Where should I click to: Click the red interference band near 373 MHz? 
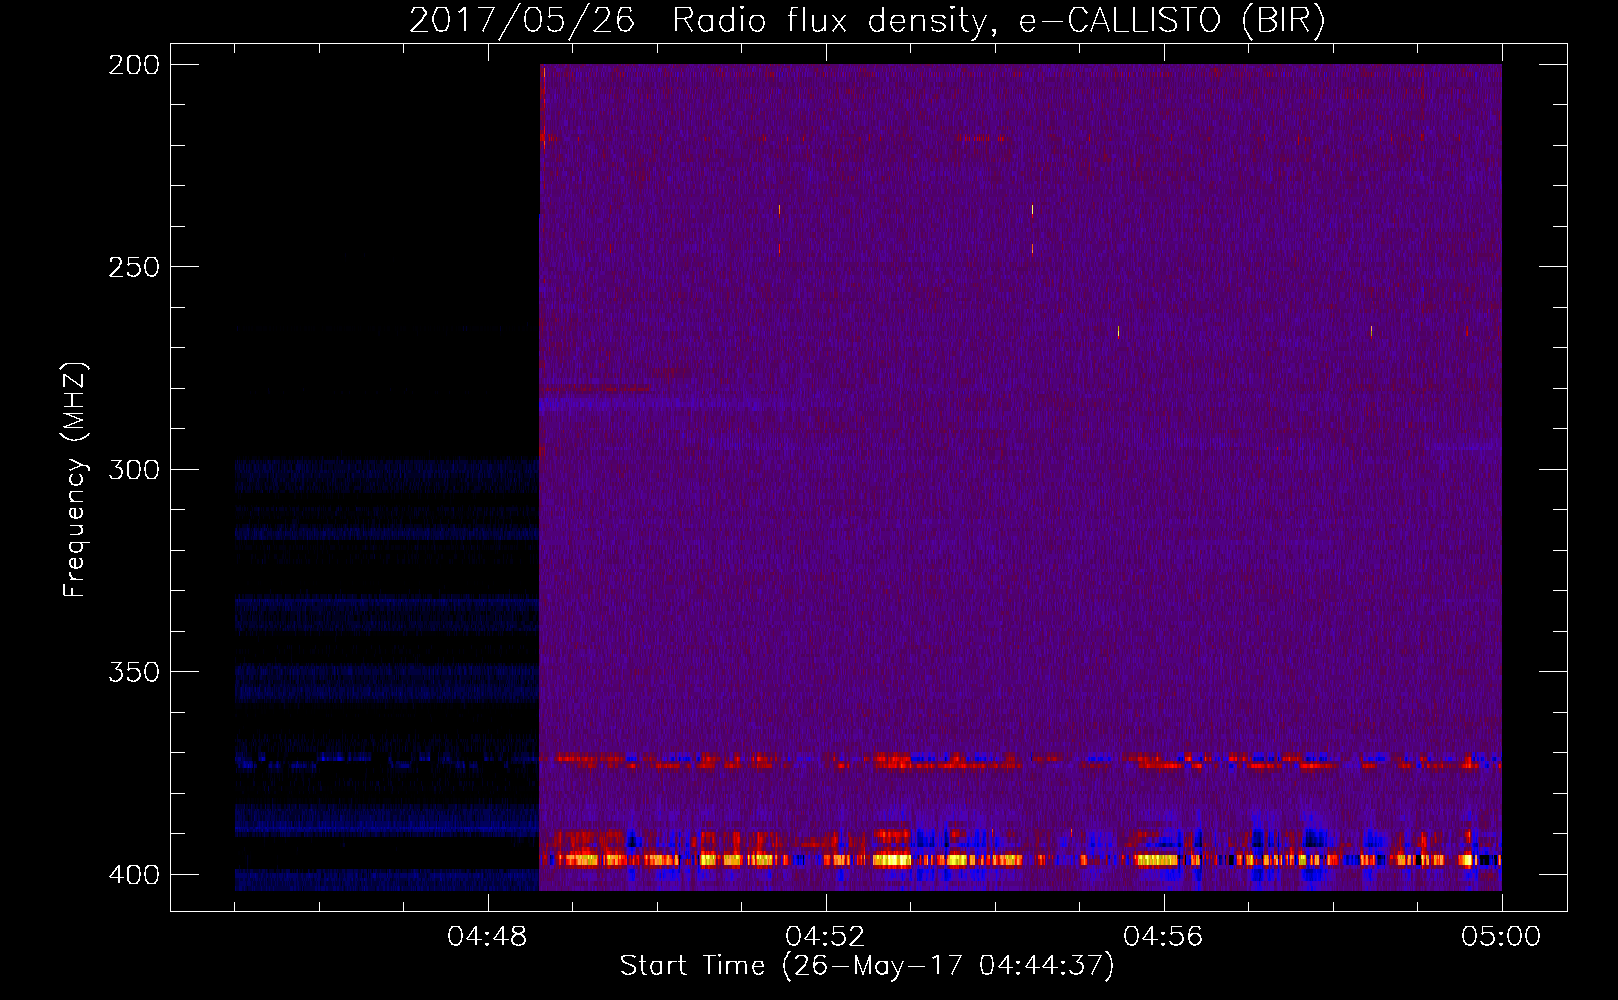pos(1021,761)
